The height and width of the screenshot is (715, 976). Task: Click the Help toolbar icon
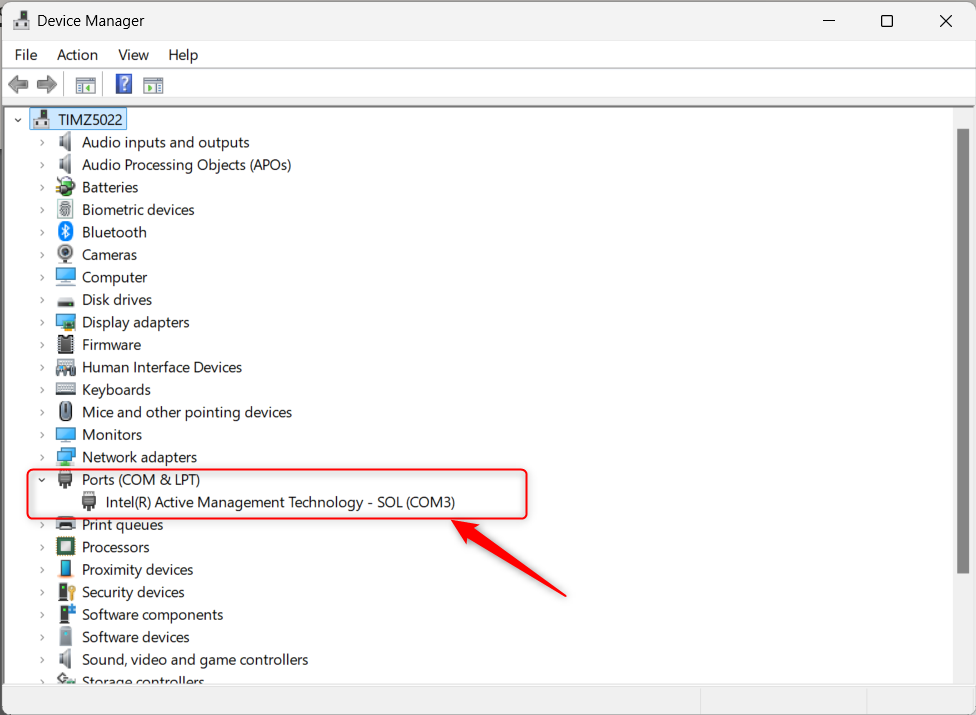(x=123, y=84)
